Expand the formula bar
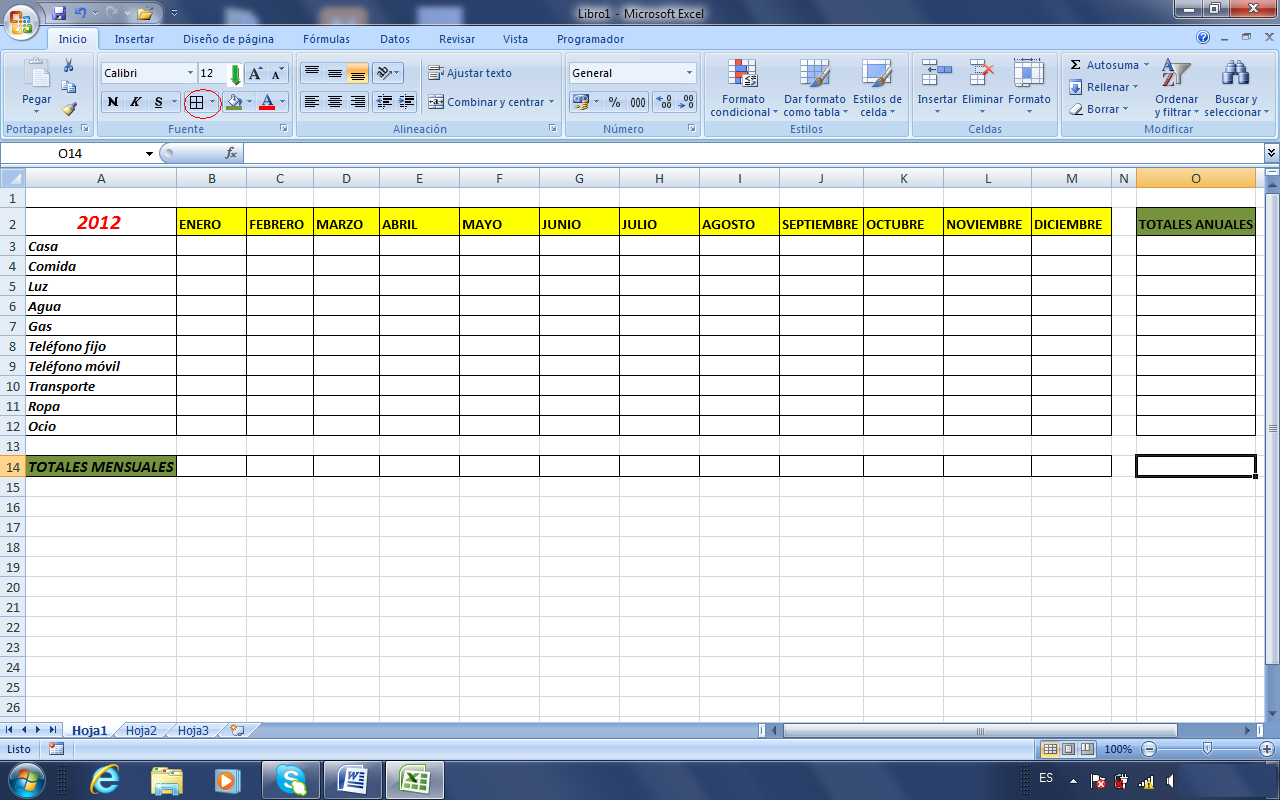 click(1271, 153)
